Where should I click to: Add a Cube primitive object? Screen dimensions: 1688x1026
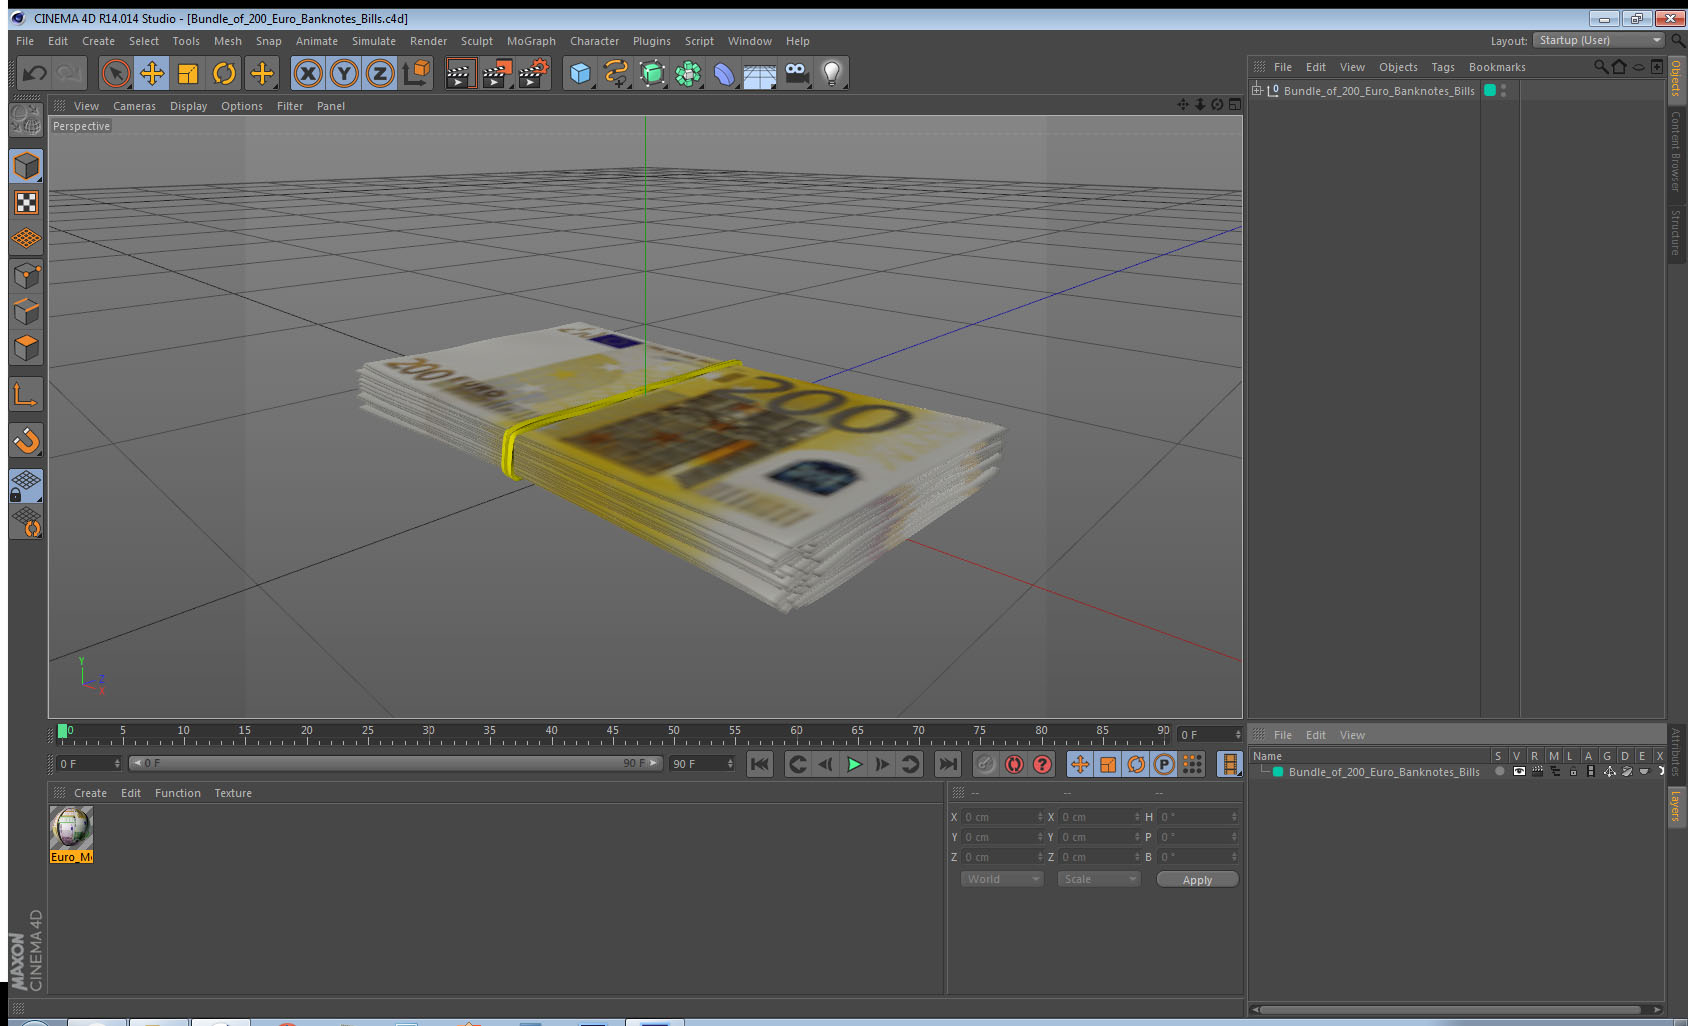click(580, 73)
